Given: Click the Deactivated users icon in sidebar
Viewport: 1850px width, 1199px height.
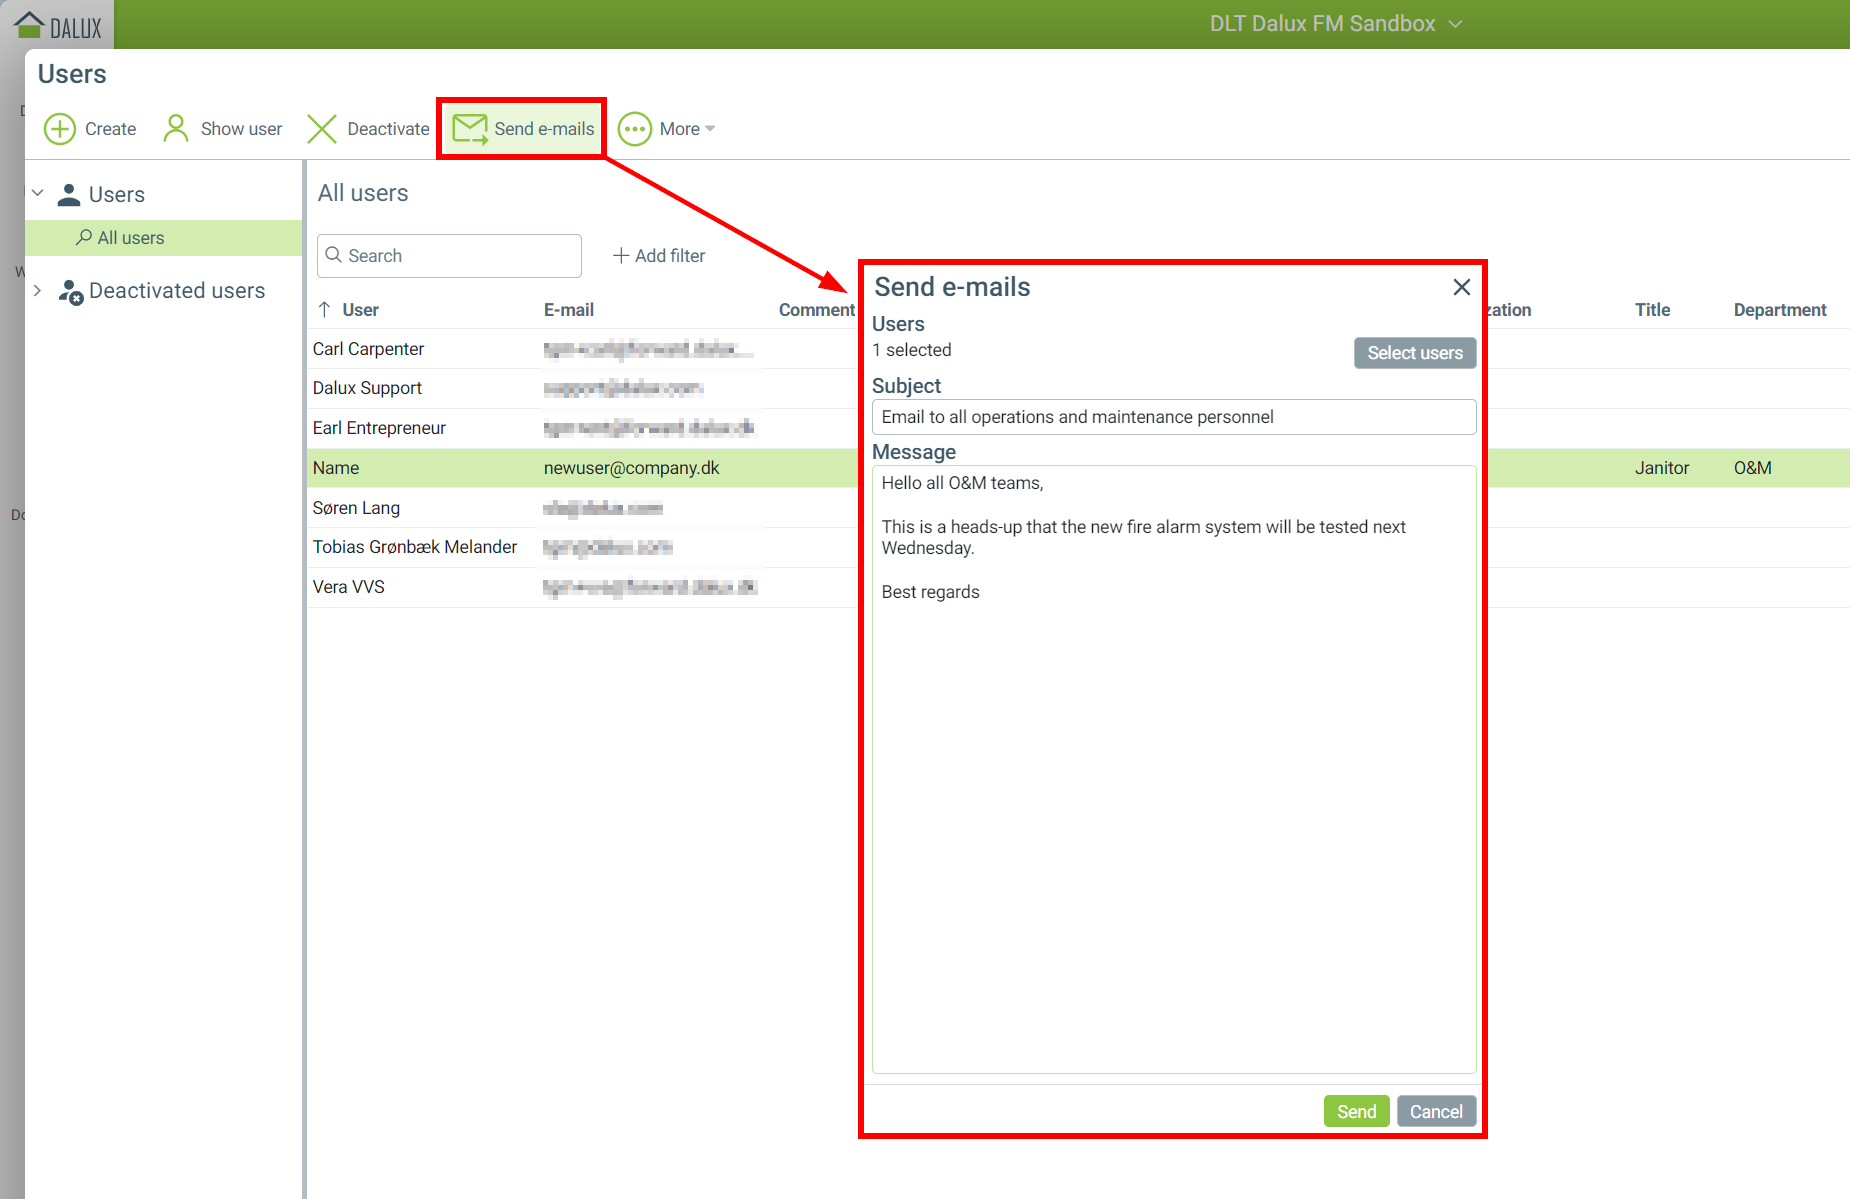Looking at the screenshot, I should coord(70,291).
